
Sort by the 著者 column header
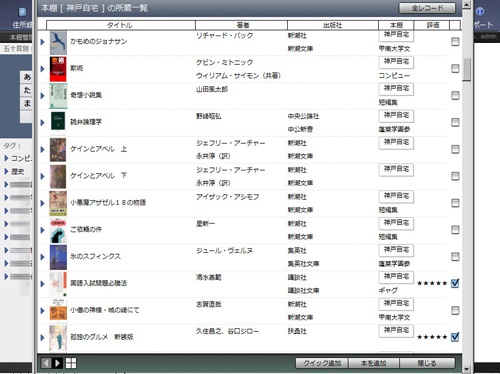[241, 25]
